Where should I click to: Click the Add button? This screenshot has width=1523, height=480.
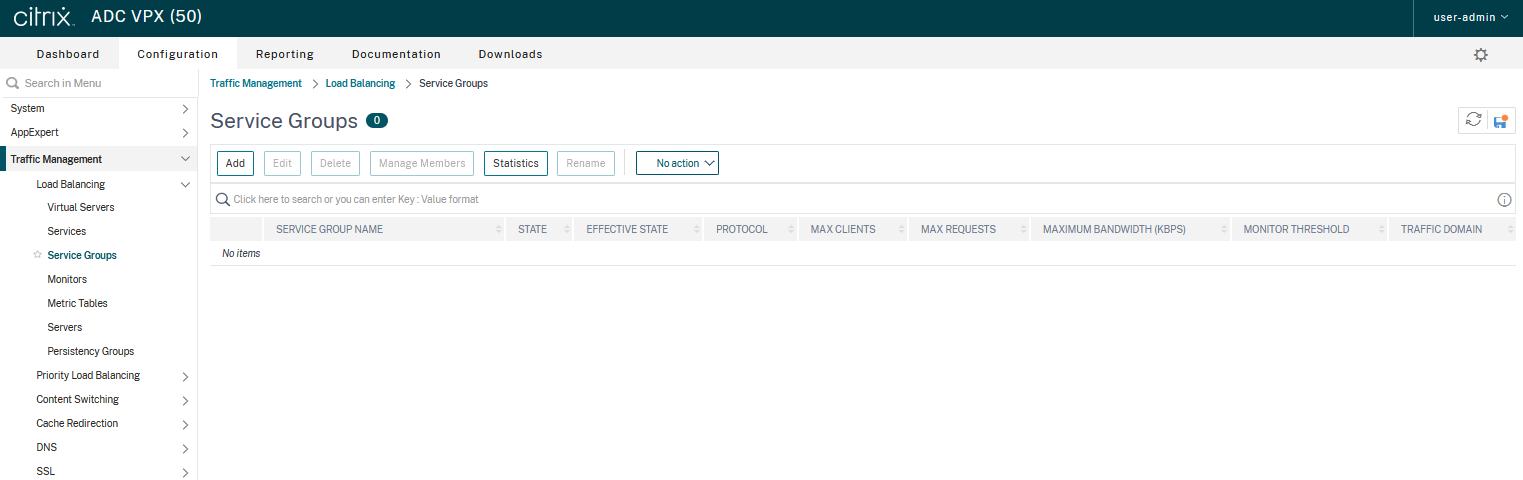tap(235, 163)
